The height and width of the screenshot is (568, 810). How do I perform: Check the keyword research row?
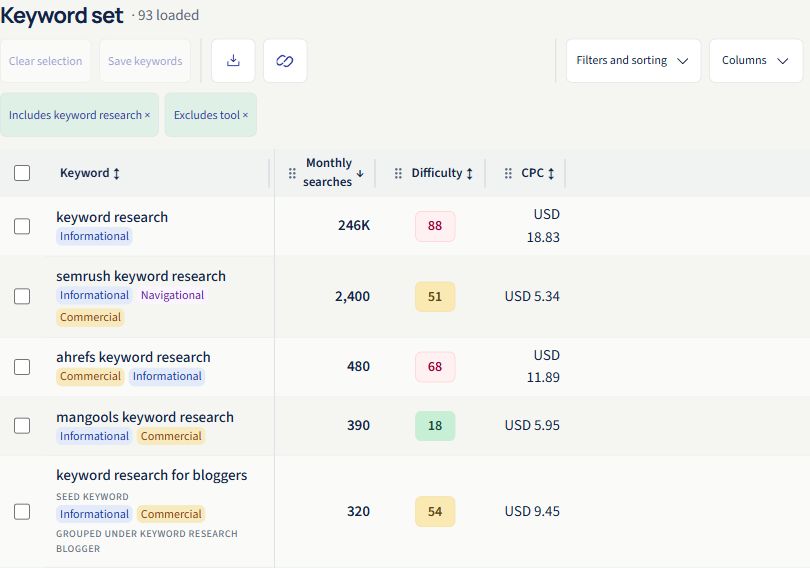click(x=22, y=226)
